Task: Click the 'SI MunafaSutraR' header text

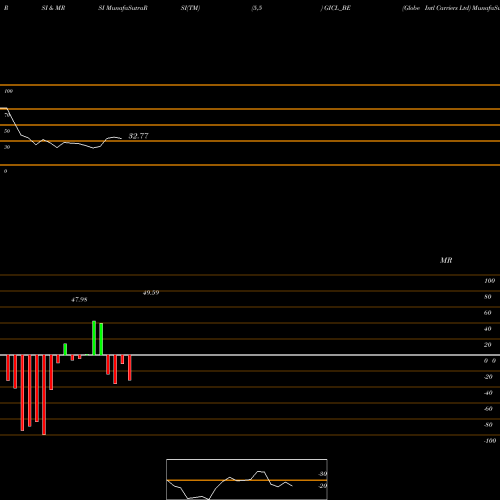Action: pos(123,8)
